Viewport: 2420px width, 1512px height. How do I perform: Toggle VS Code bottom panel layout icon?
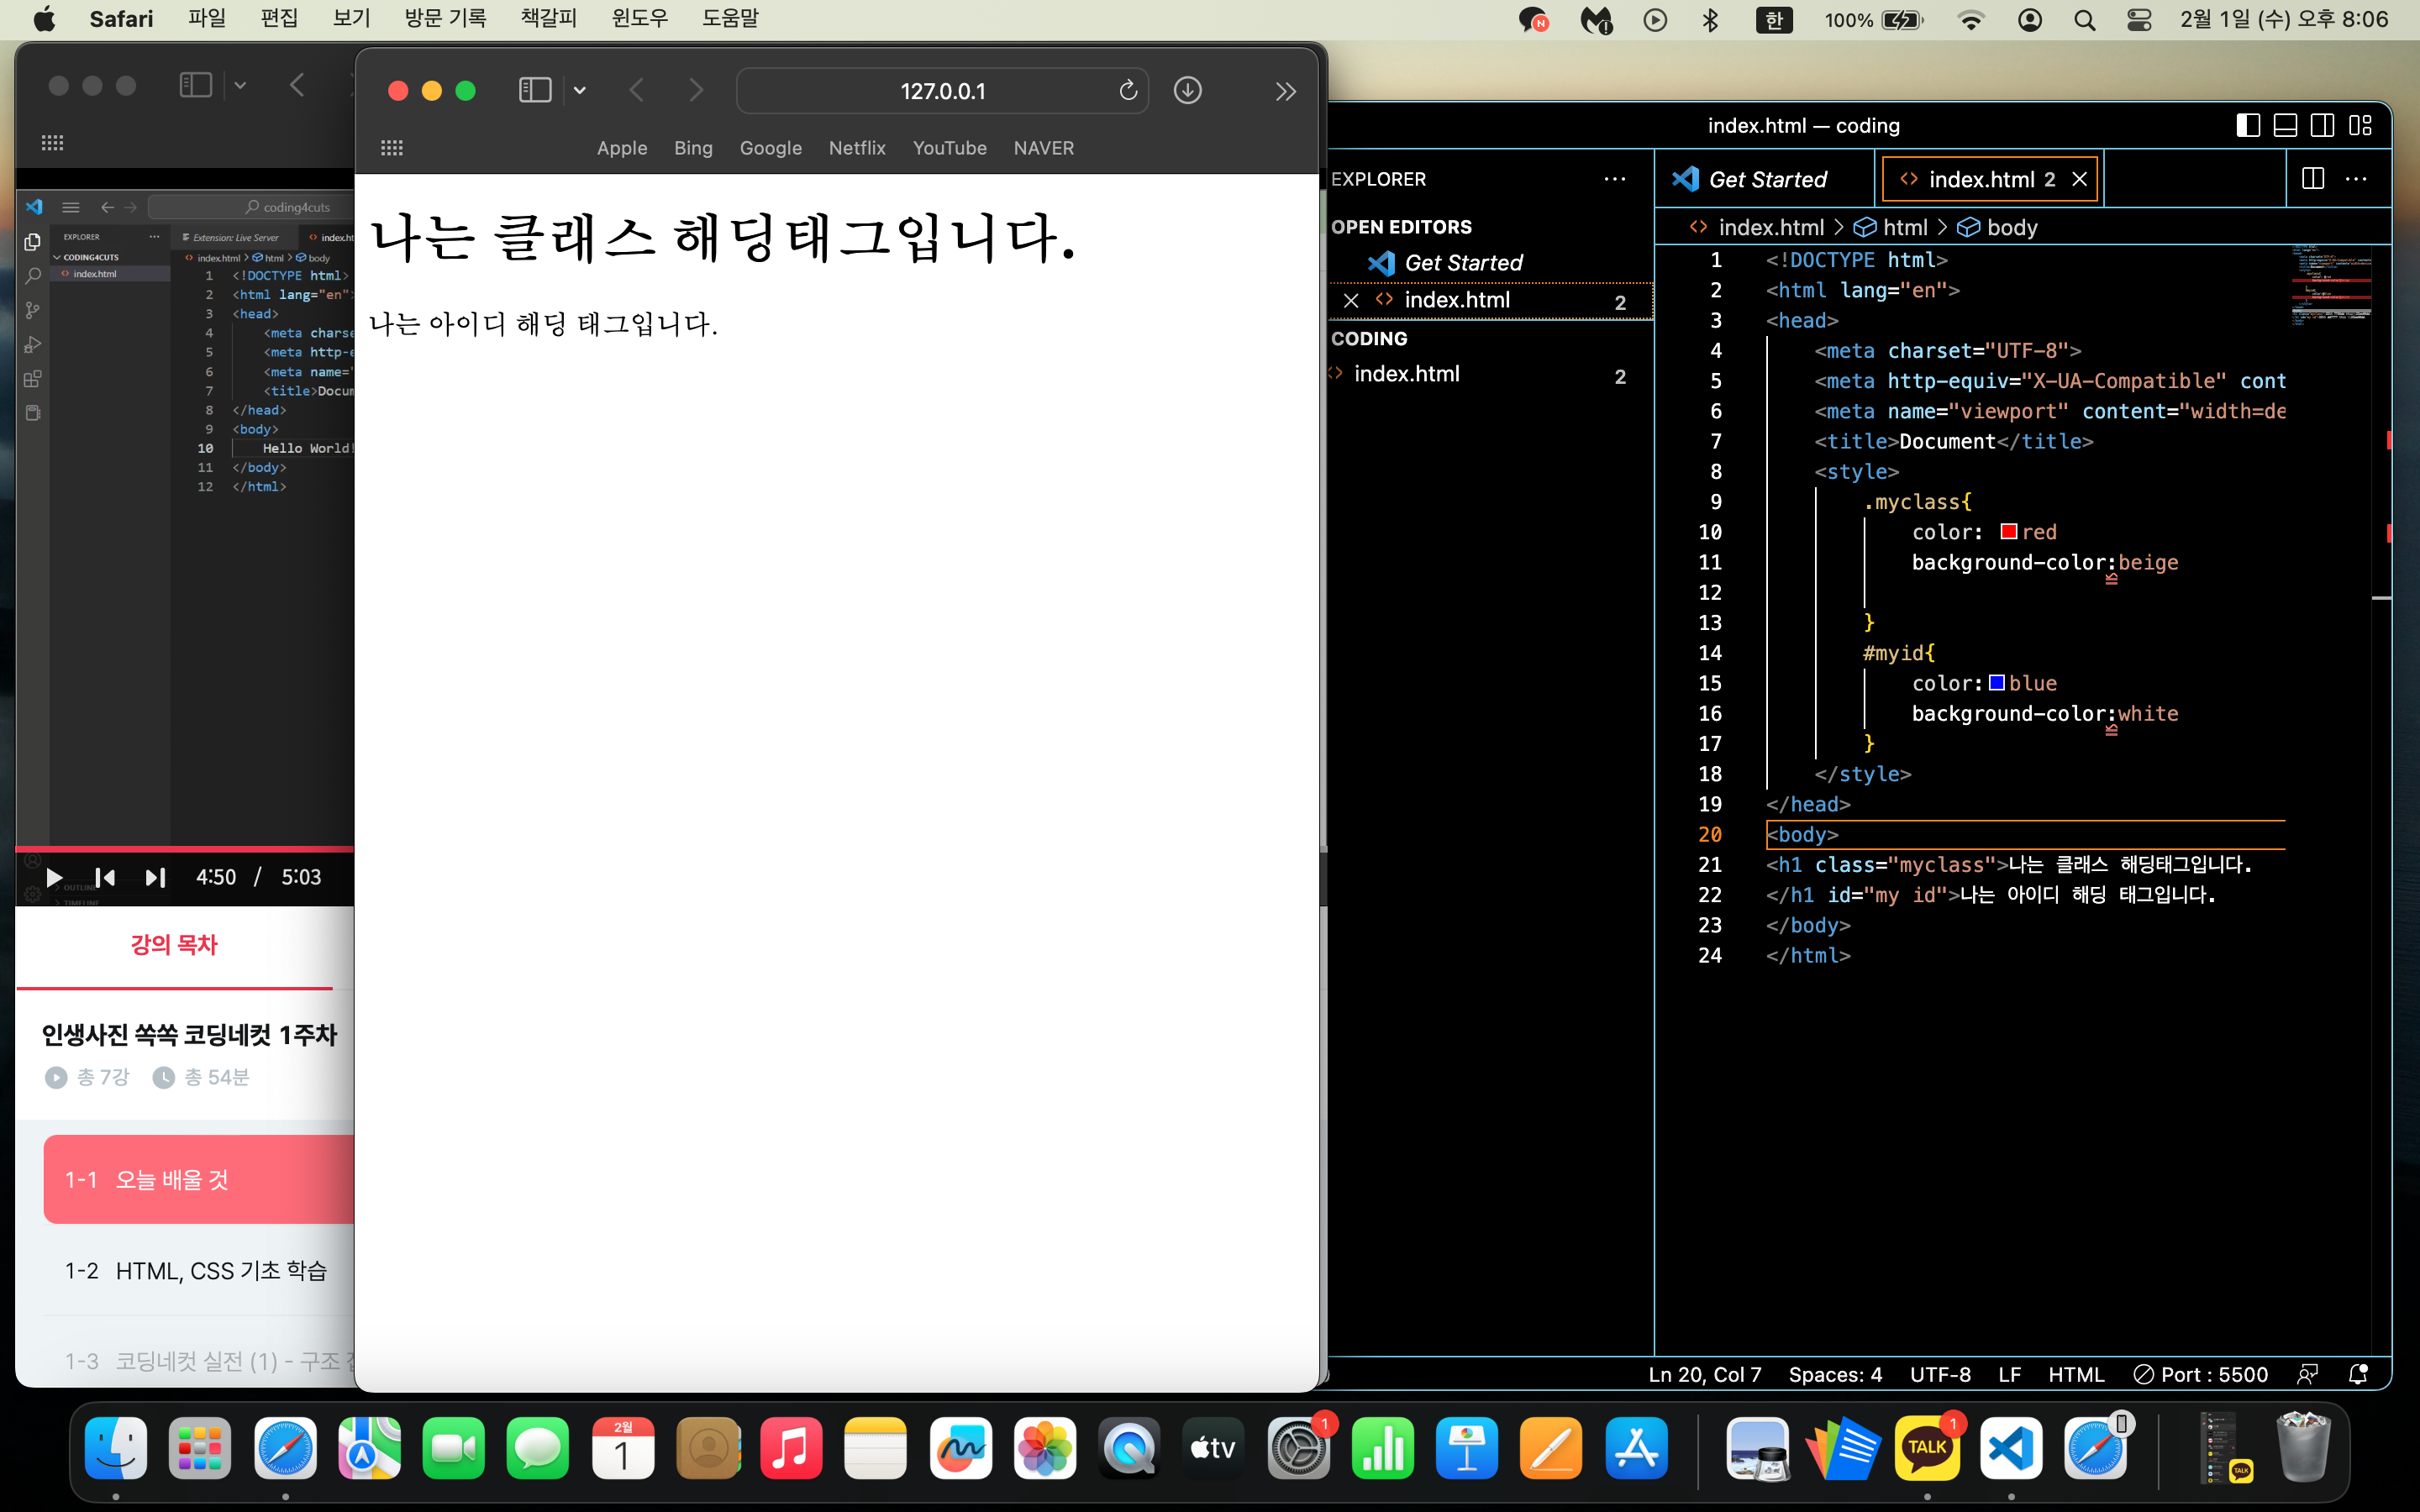[x=2285, y=125]
